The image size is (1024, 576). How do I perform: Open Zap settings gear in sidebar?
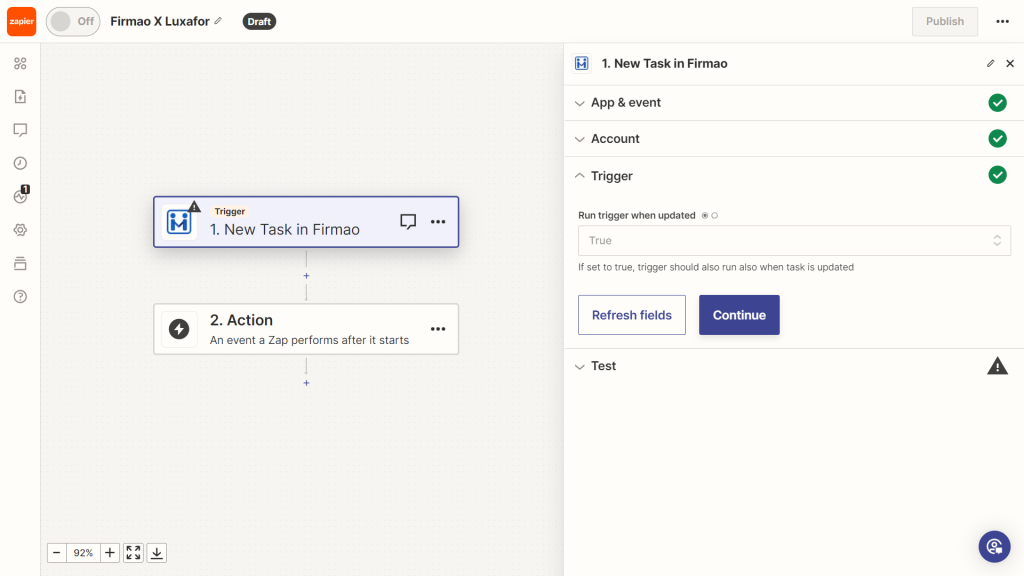20,229
